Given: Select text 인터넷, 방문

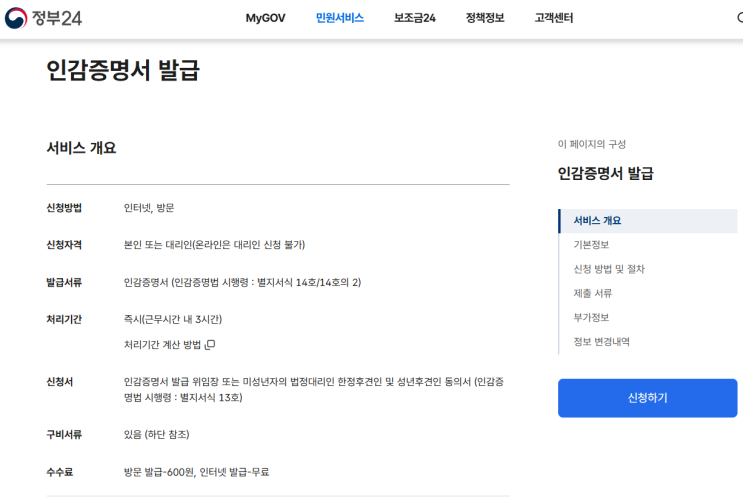Looking at the screenshot, I should [149, 208].
